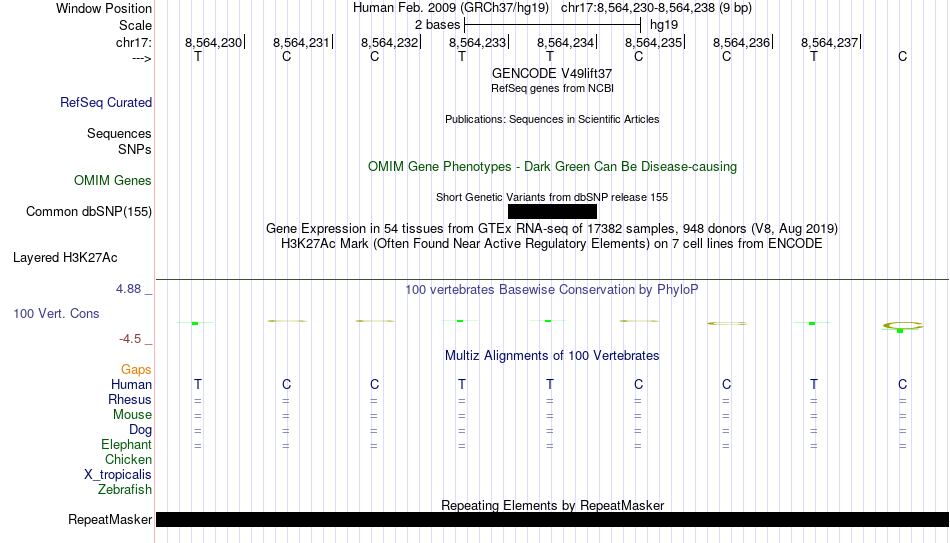
Task: Click the Window Position label
Action: pos(104,8)
